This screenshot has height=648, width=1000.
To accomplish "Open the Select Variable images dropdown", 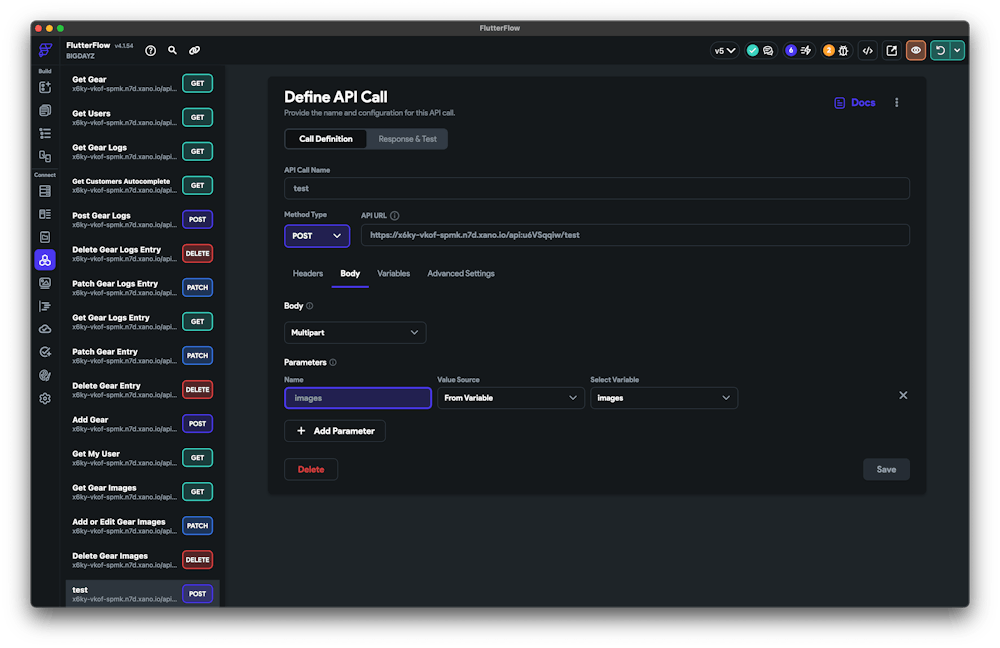I will click(x=664, y=398).
